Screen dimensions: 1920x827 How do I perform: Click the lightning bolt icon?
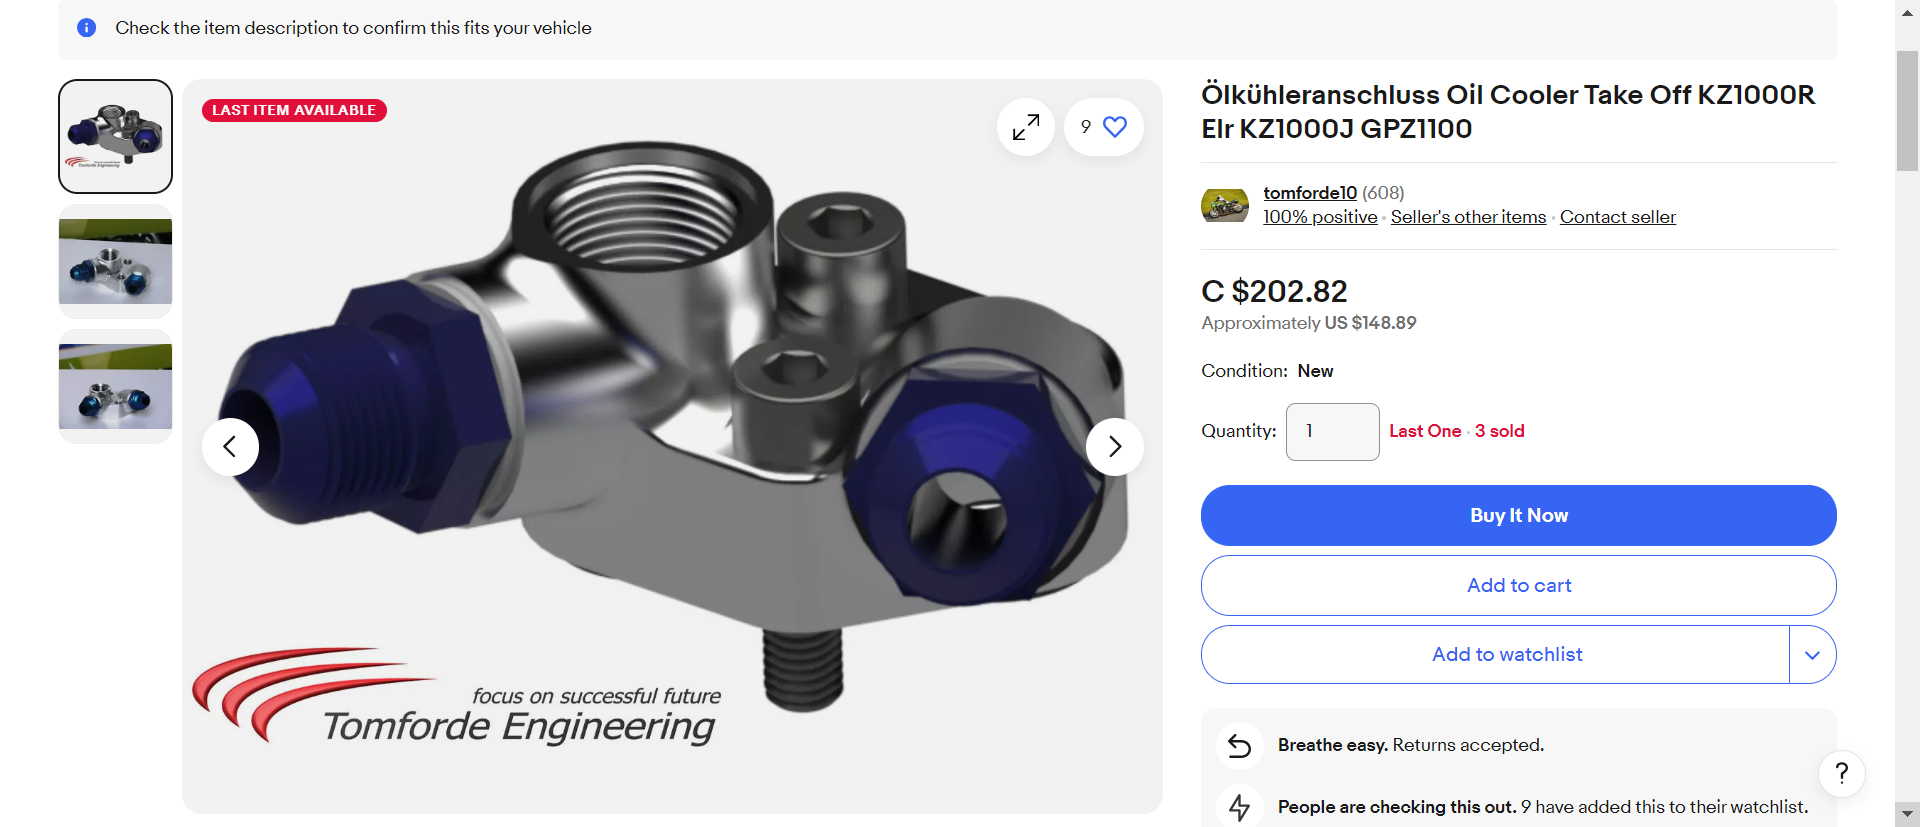[1239, 807]
